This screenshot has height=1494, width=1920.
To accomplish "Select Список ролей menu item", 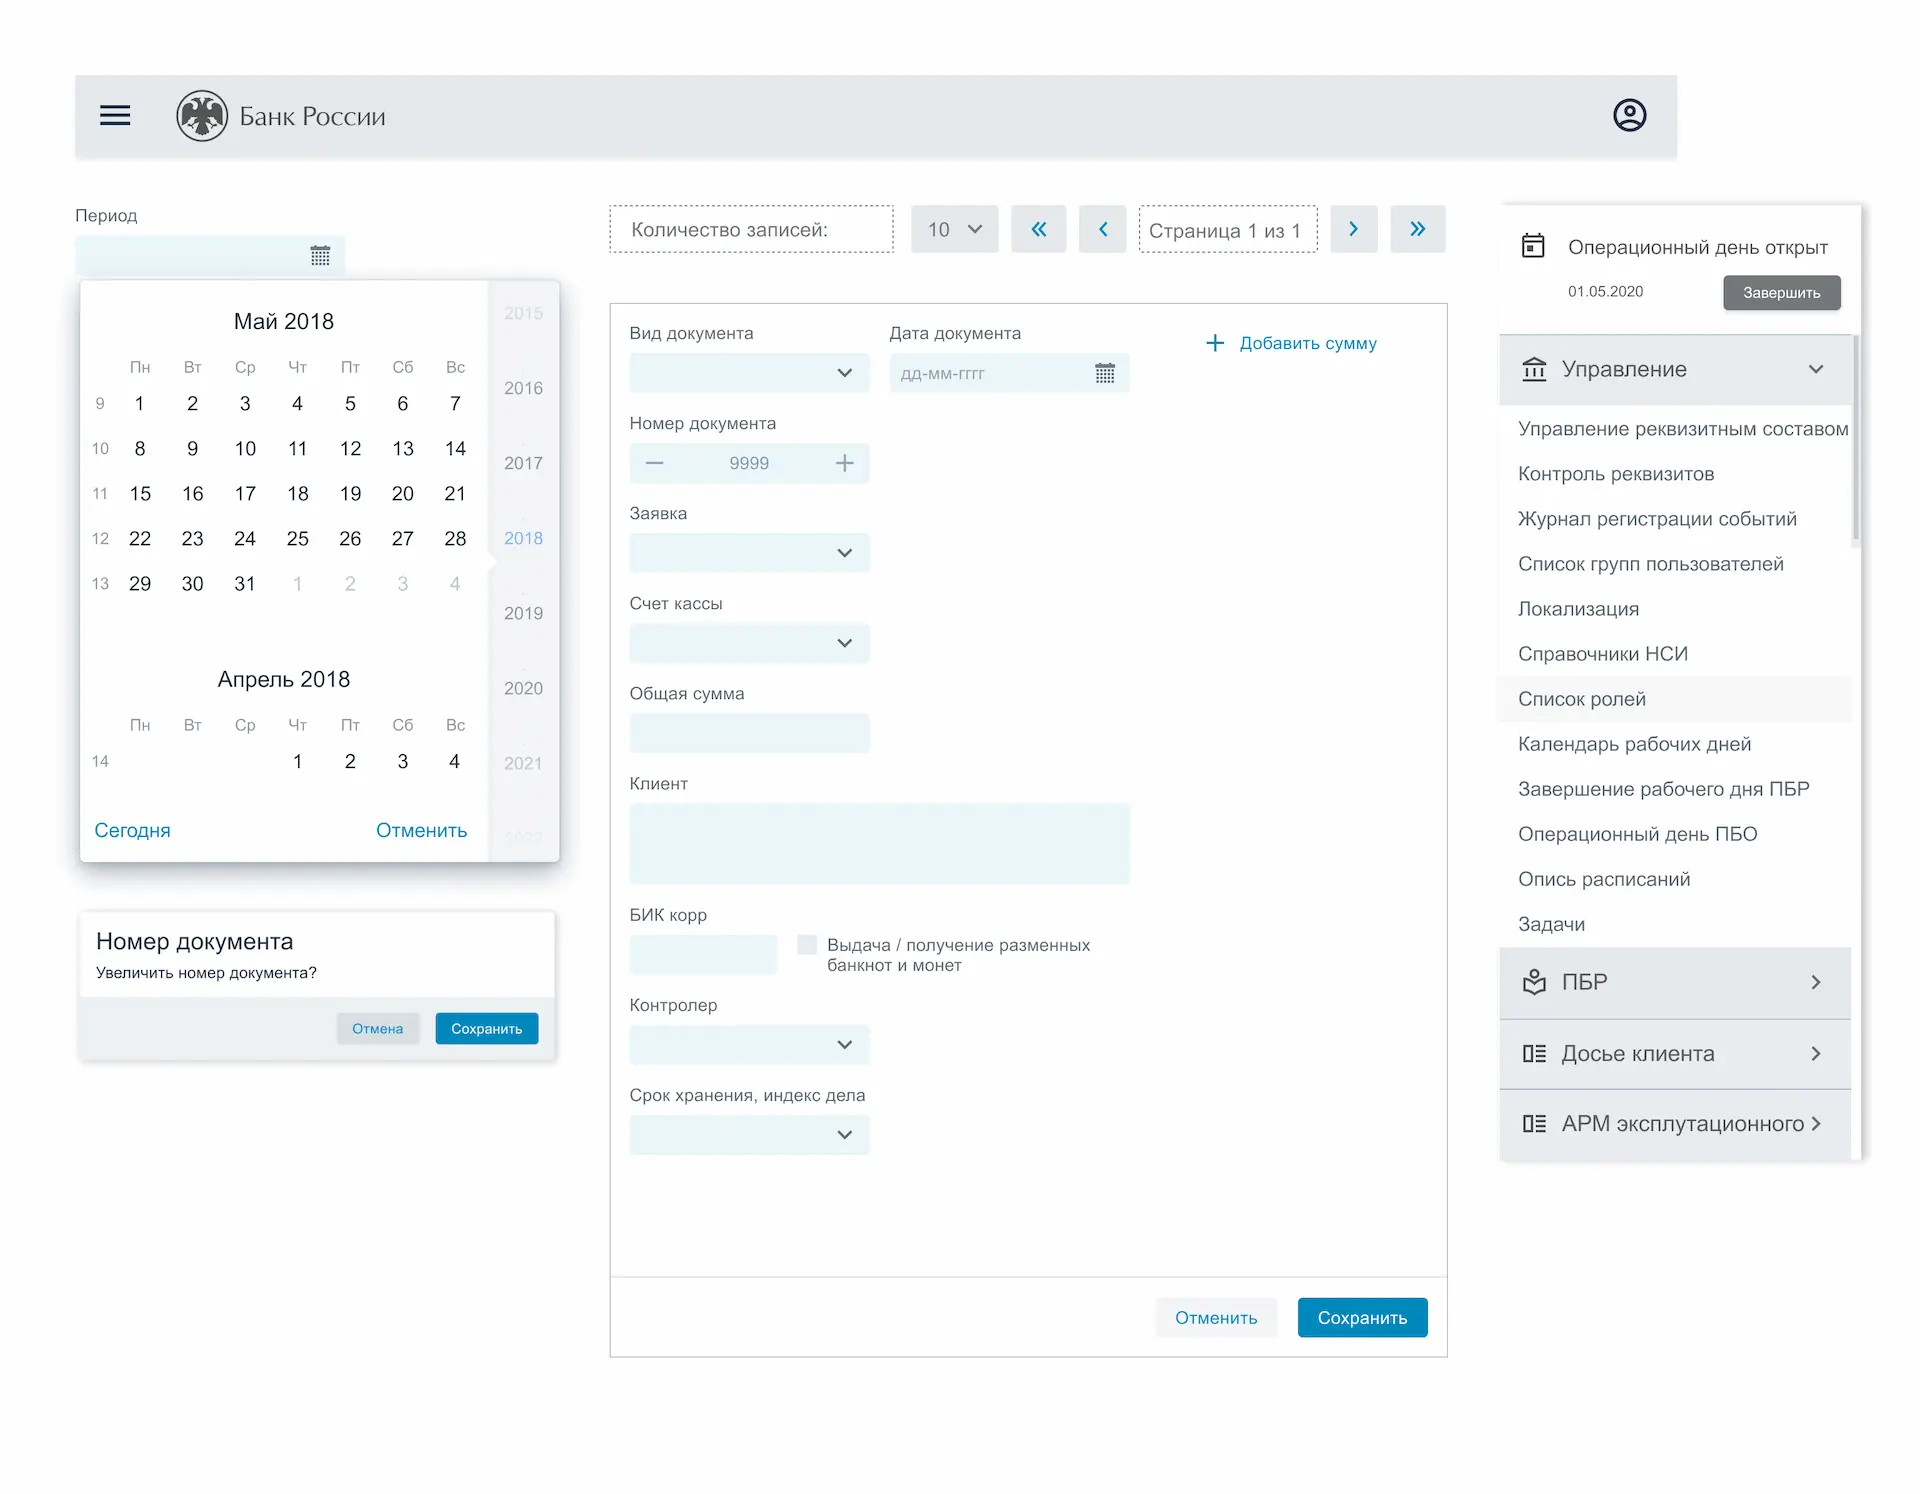I will click(x=1581, y=699).
